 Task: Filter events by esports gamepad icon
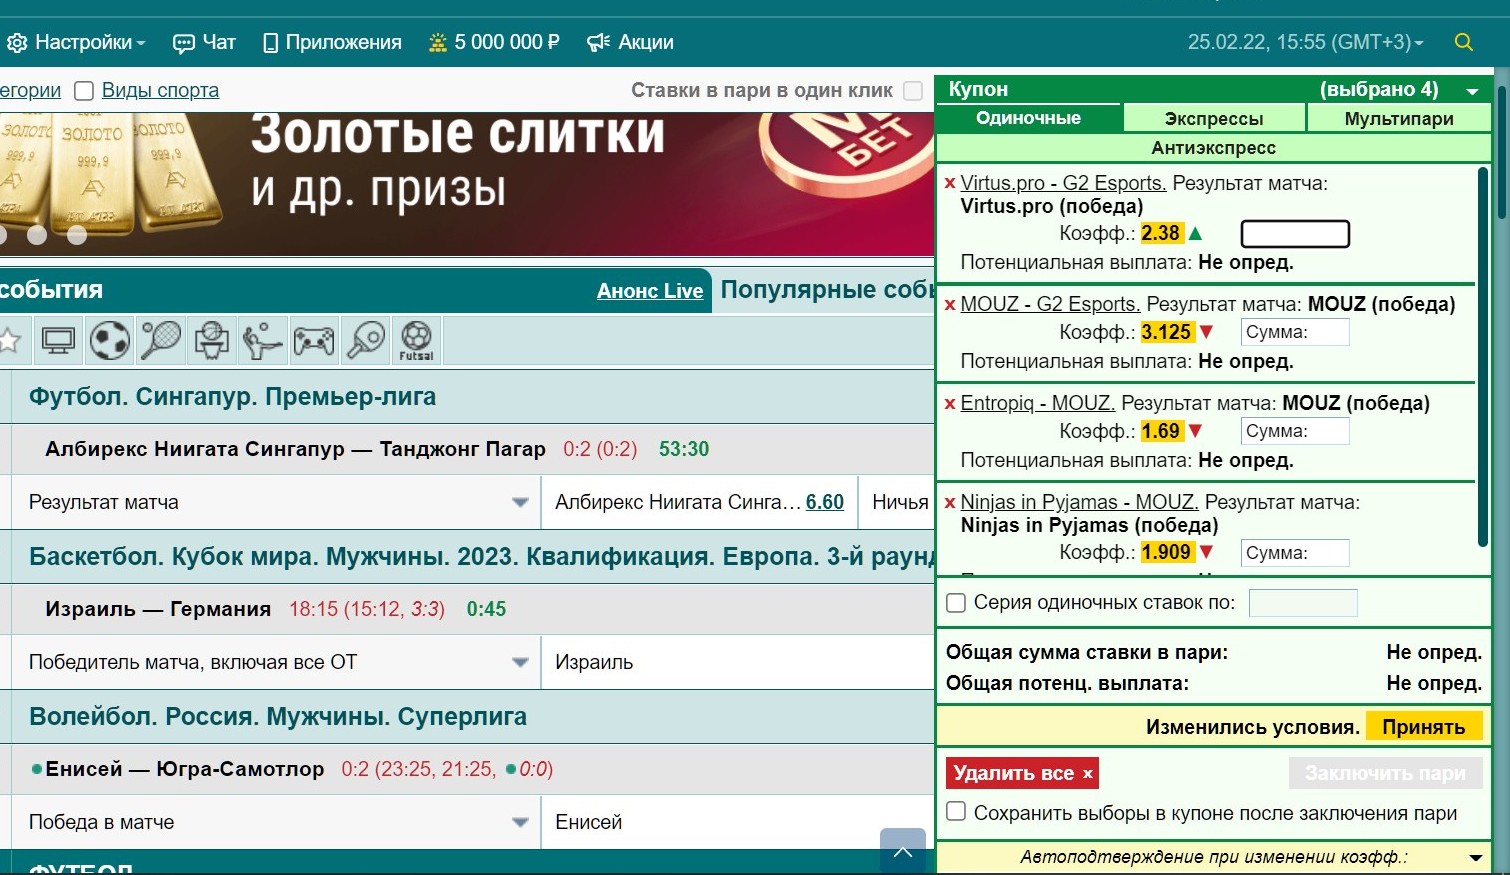[x=313, y=340]
